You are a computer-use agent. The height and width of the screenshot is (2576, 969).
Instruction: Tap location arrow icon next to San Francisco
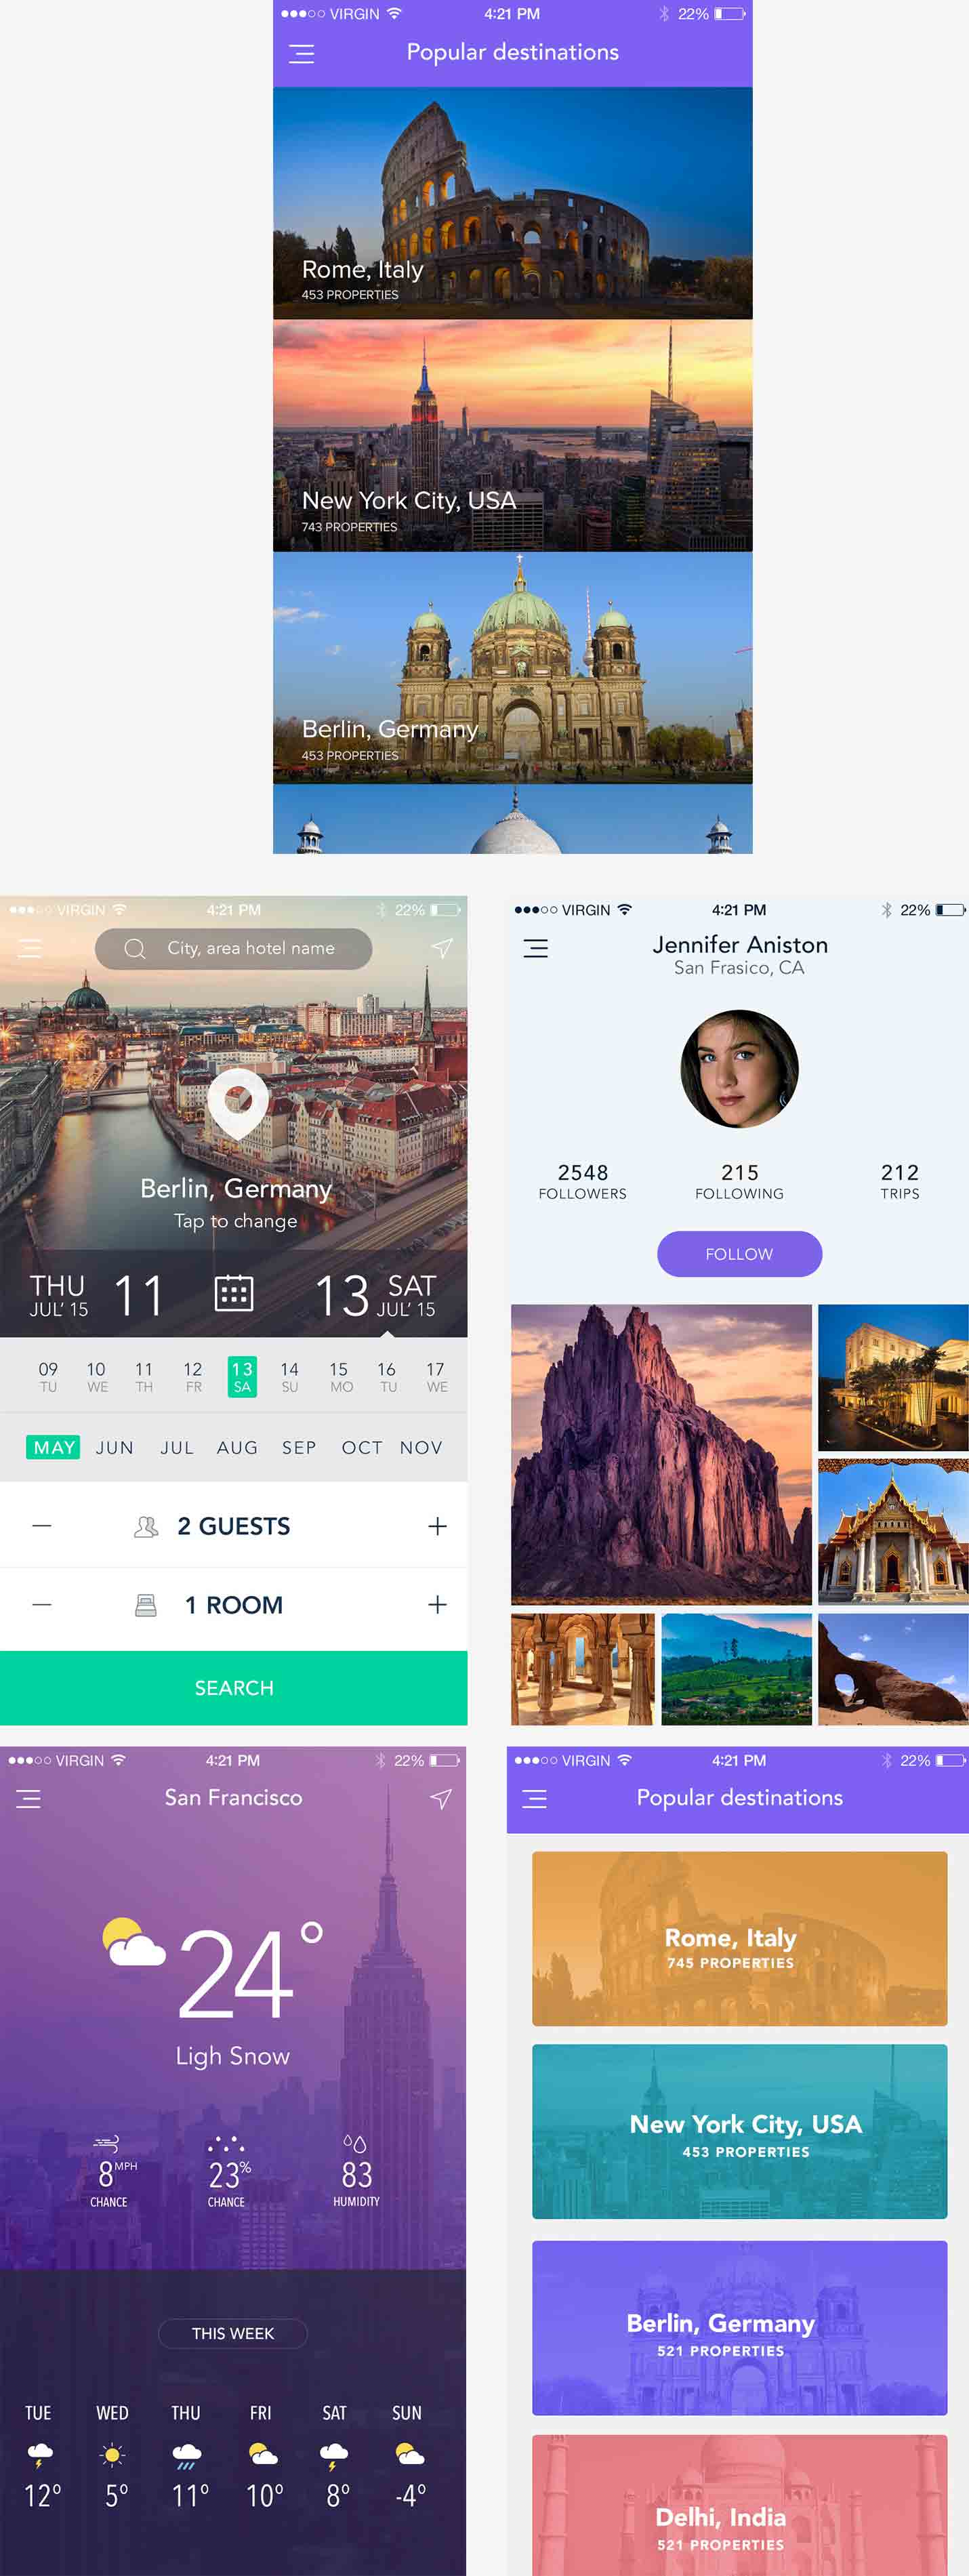point(441,1798)
